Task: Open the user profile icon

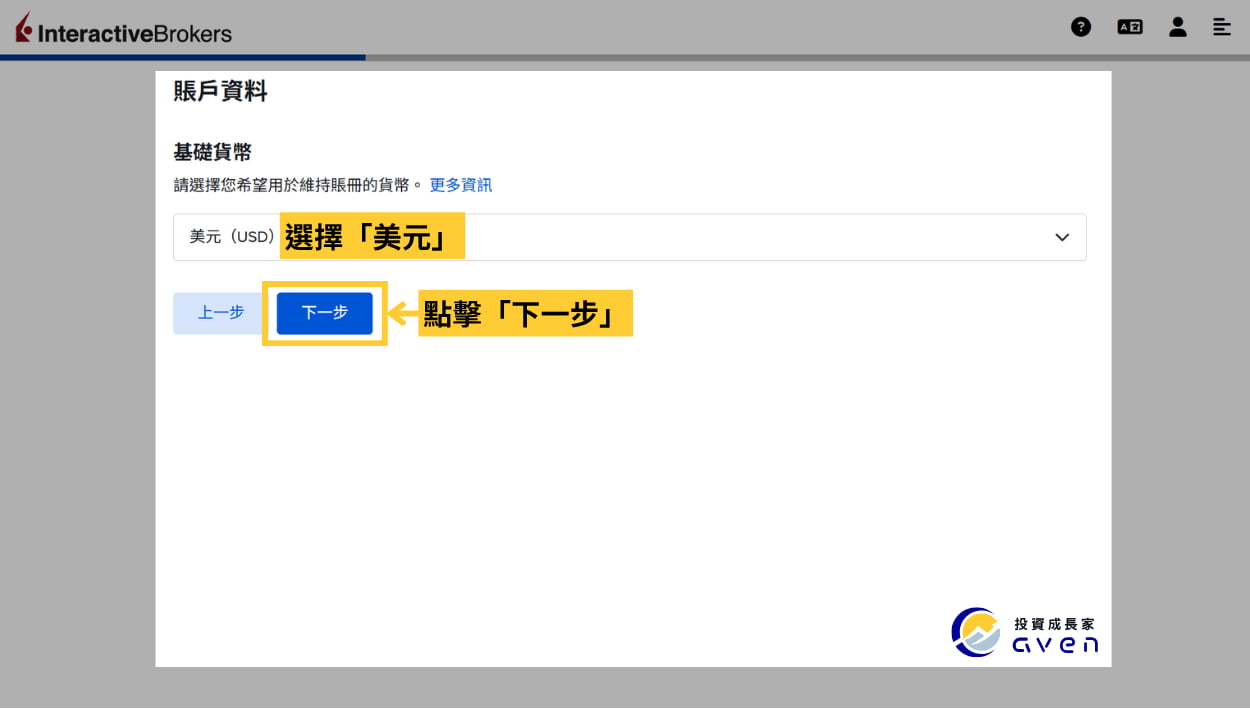Action: [x=1178, y=27]
